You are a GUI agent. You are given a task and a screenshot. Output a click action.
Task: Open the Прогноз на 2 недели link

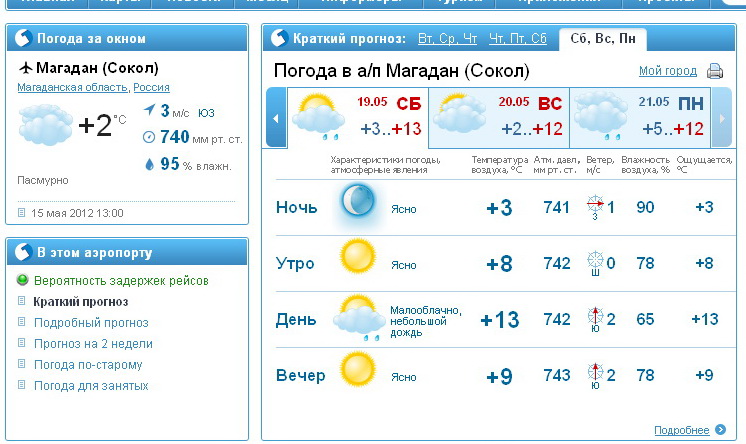[92, 344]
